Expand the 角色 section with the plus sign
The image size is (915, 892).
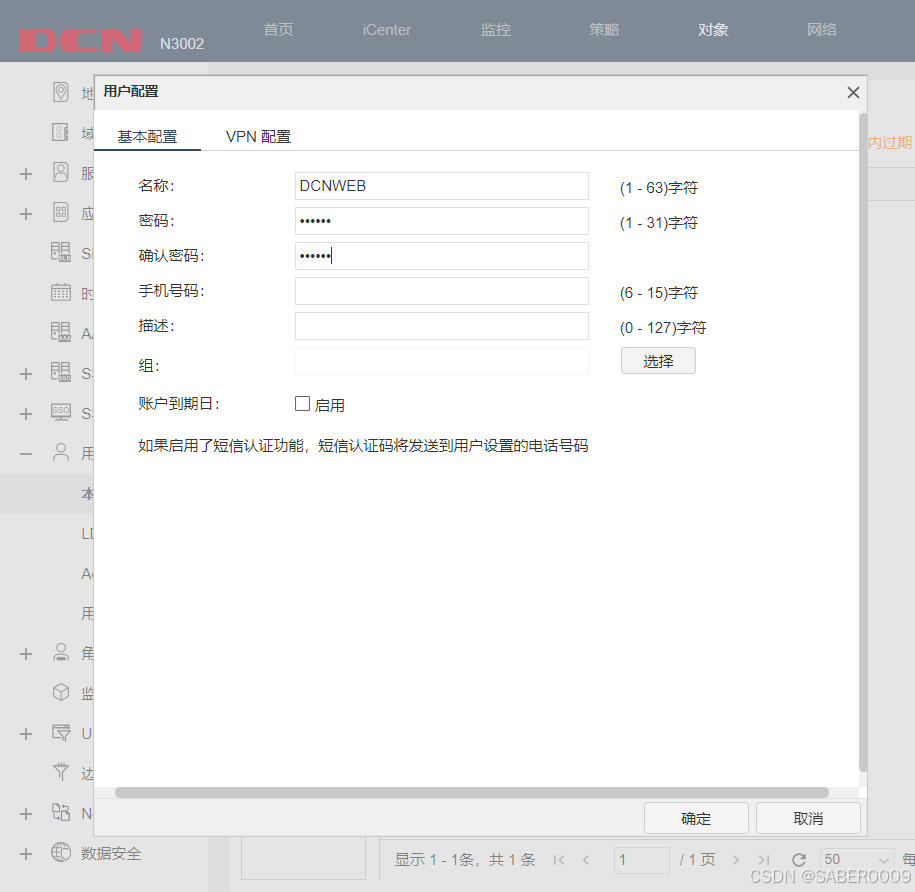(x=25, y=653)
